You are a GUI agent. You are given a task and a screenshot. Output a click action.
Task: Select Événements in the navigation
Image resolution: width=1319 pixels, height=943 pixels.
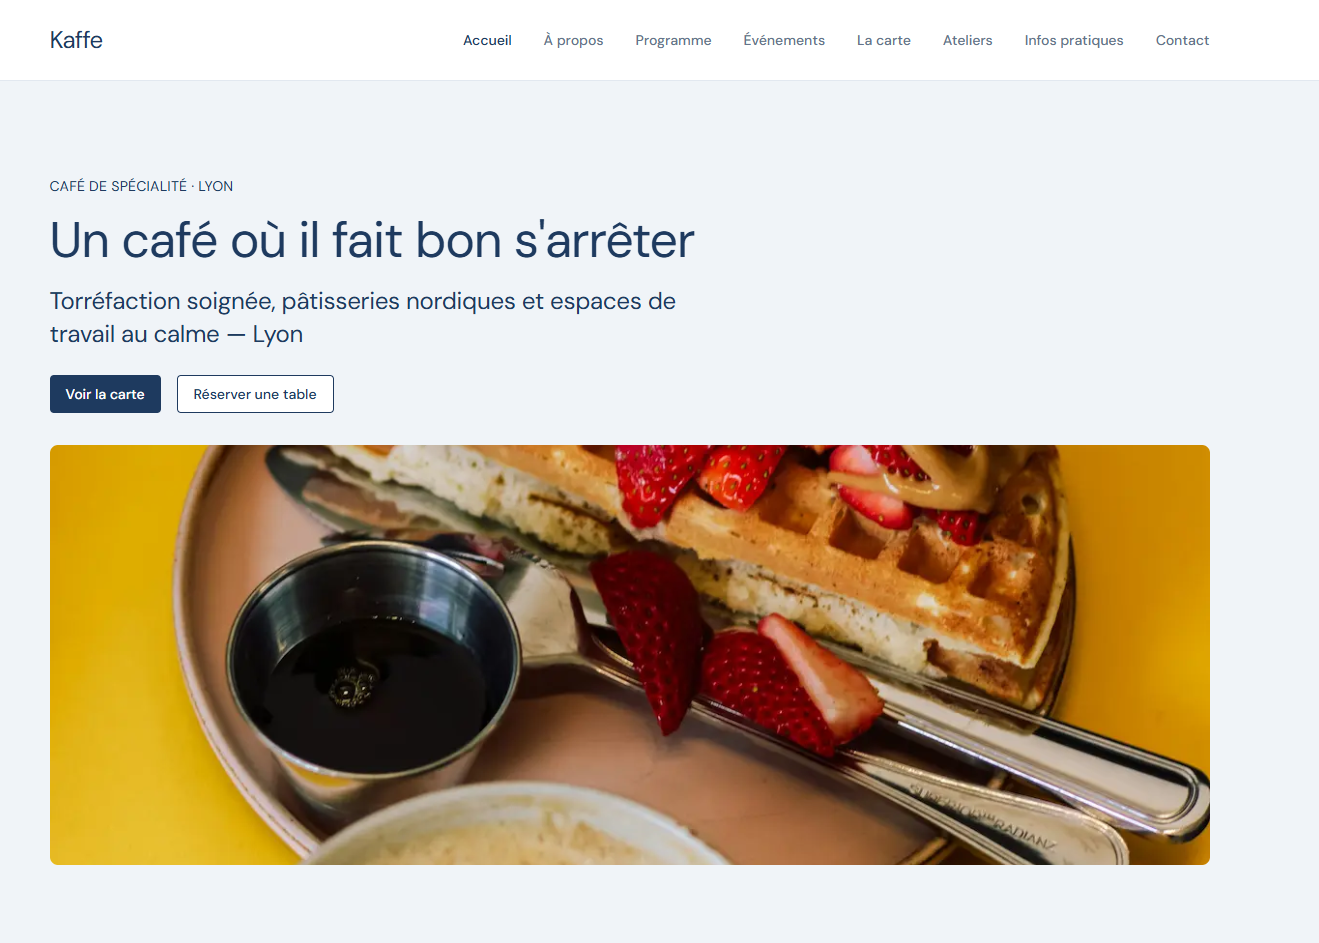click(x=784, y=40)
